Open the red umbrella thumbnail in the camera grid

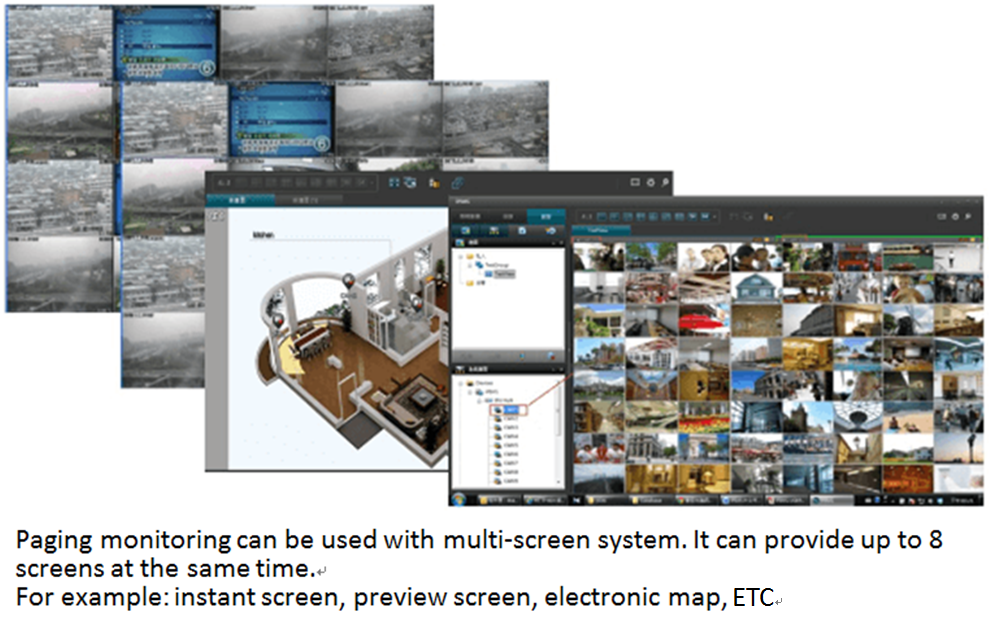pos(704,321)
